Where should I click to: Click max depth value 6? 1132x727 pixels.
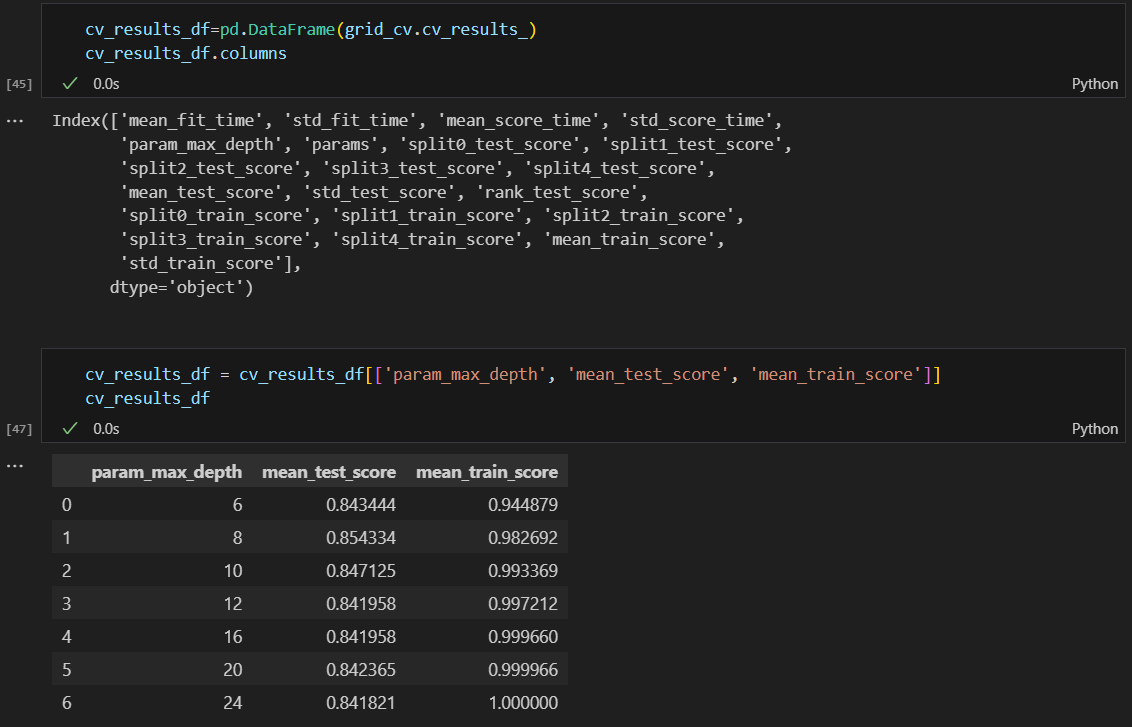pos(238,505)
